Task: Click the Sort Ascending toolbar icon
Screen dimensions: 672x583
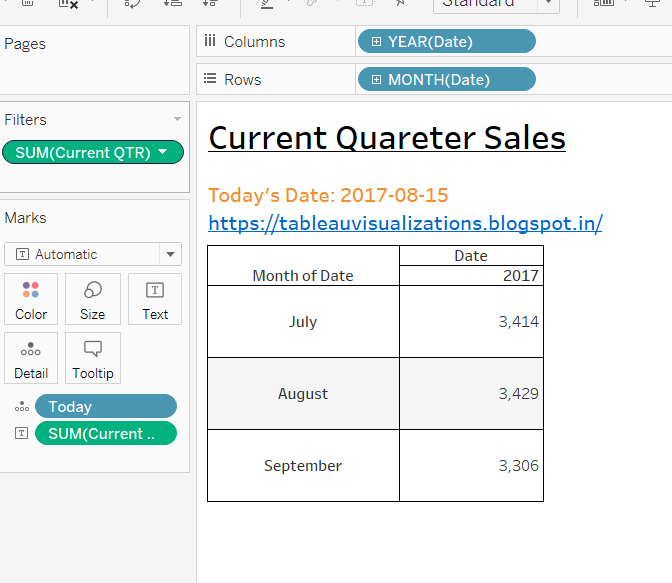Action: point(173,3)
